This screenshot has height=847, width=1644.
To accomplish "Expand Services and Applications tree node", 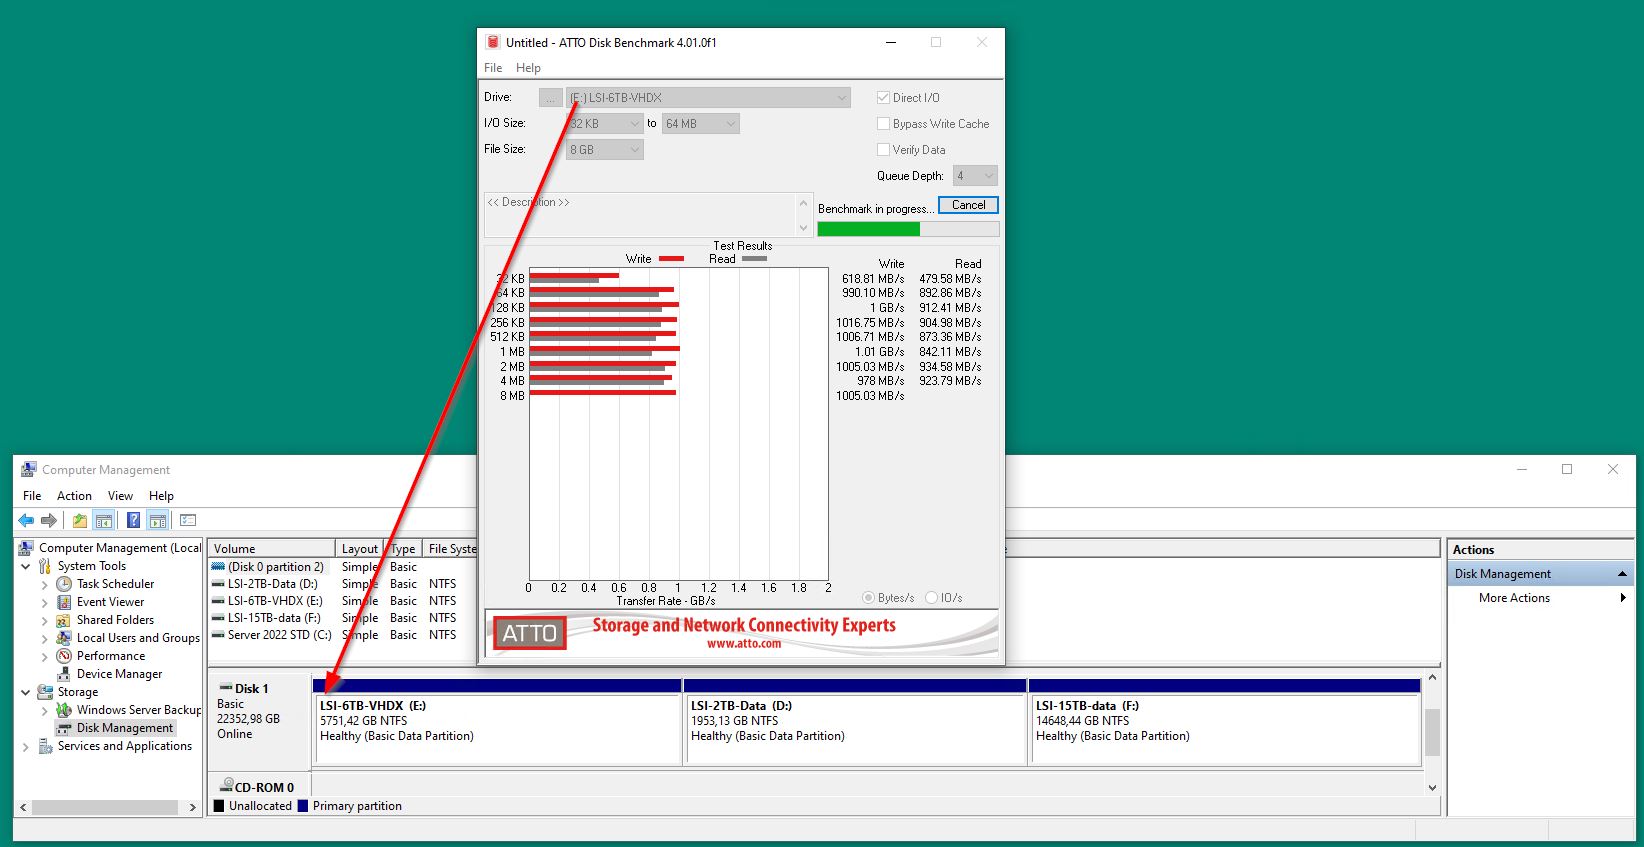I will [x=26, y=746].
